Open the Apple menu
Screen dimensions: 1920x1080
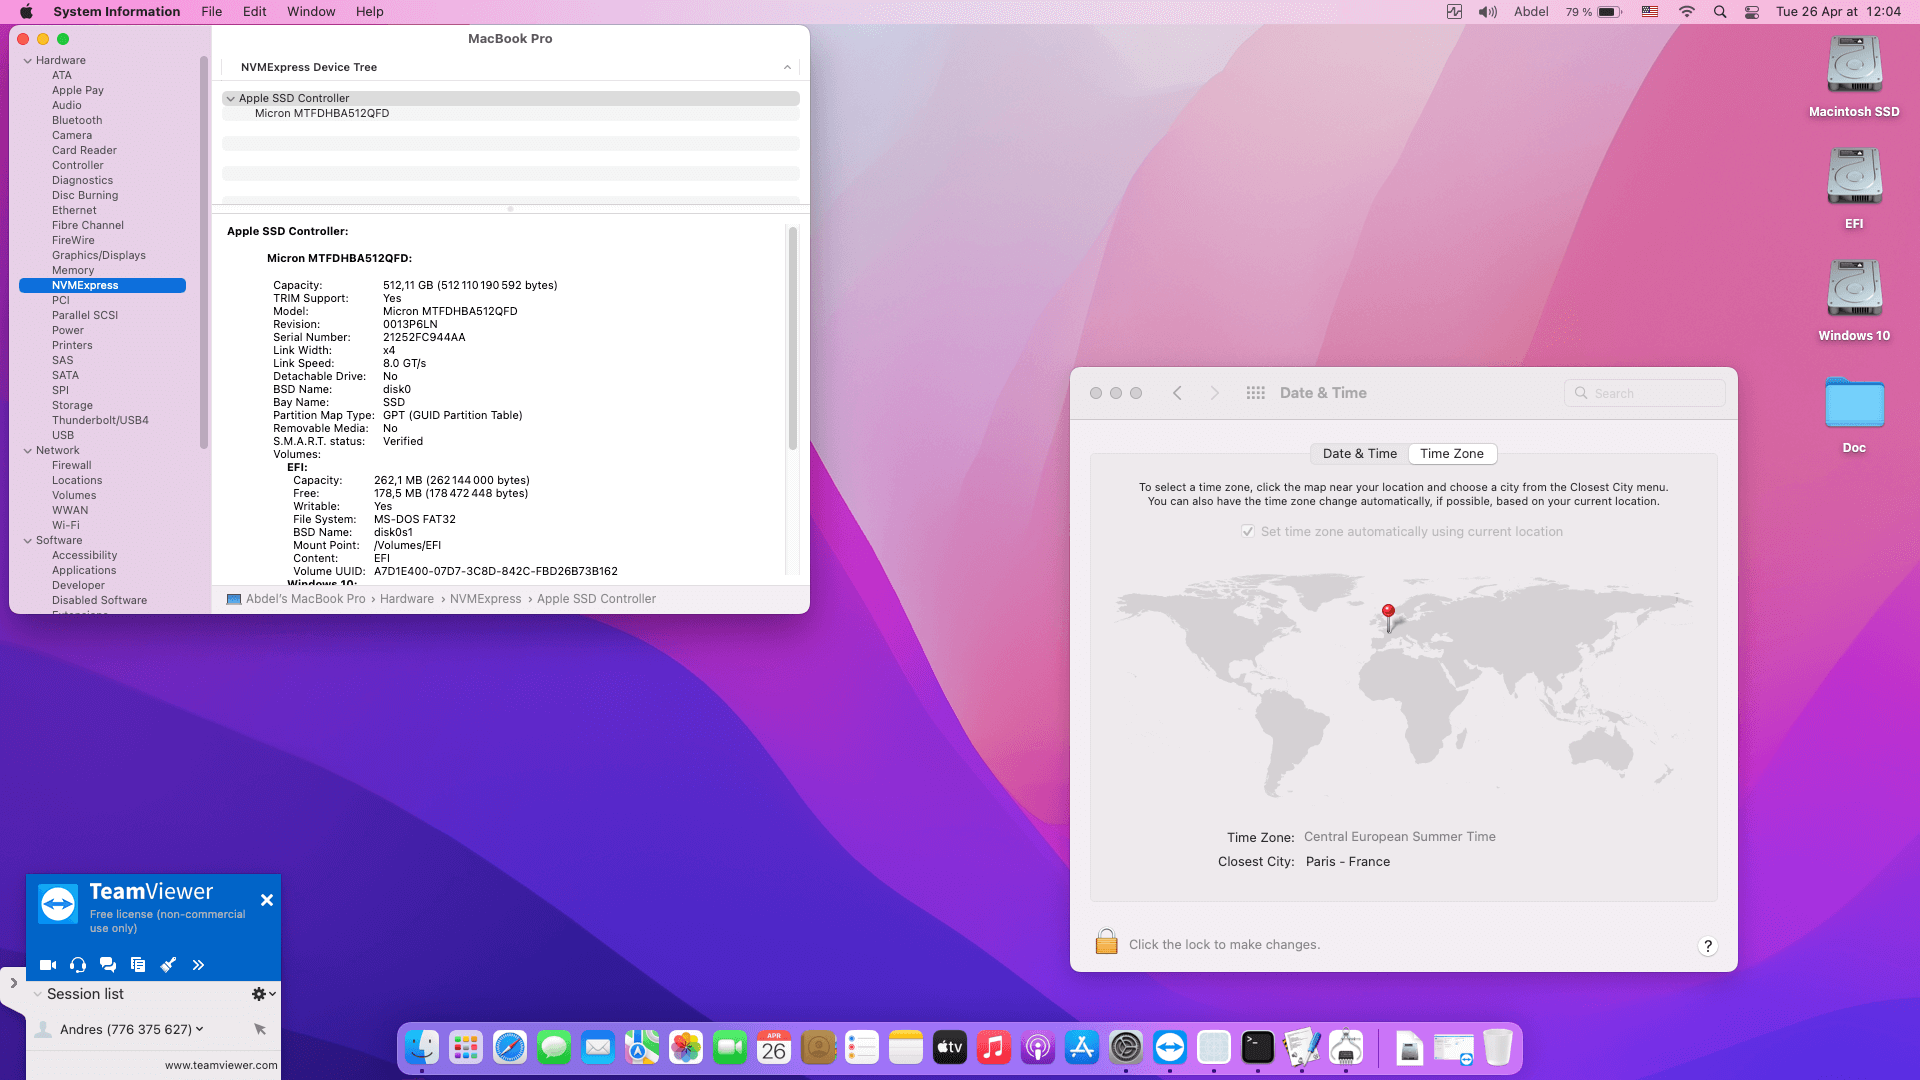point(27,12)
